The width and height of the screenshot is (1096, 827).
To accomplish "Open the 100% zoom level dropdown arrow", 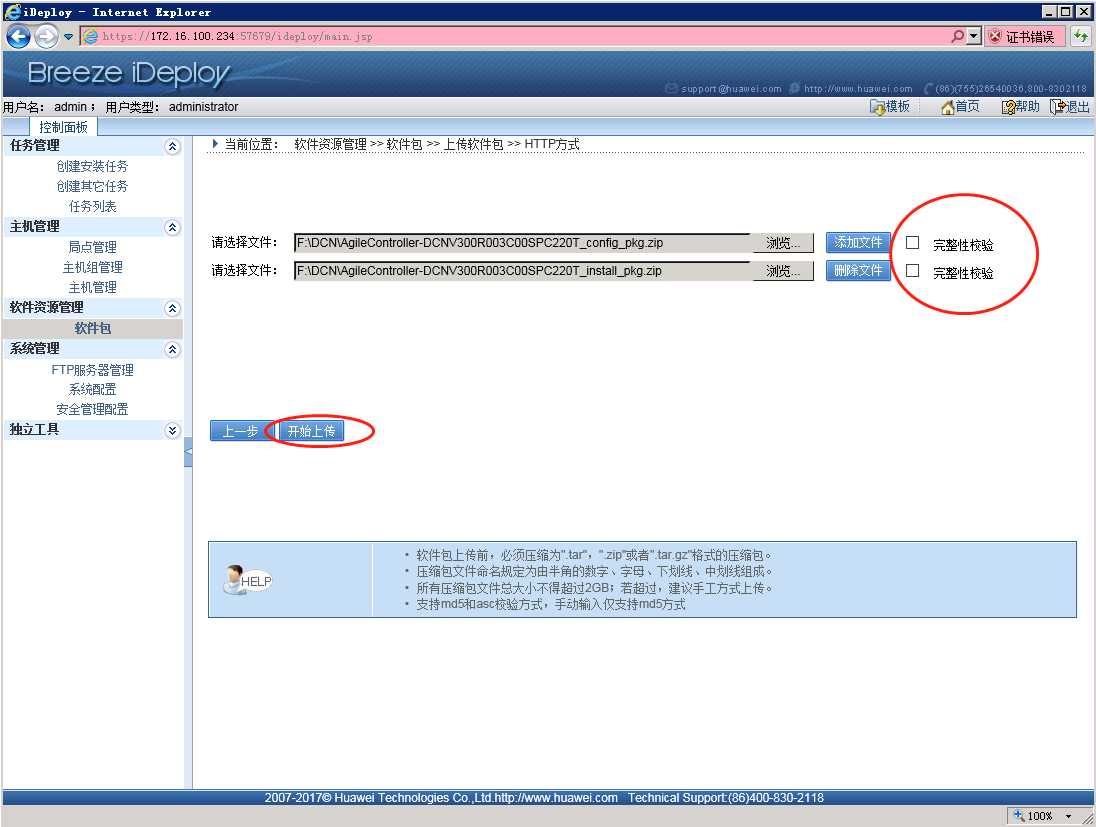I will point(1068,816).
